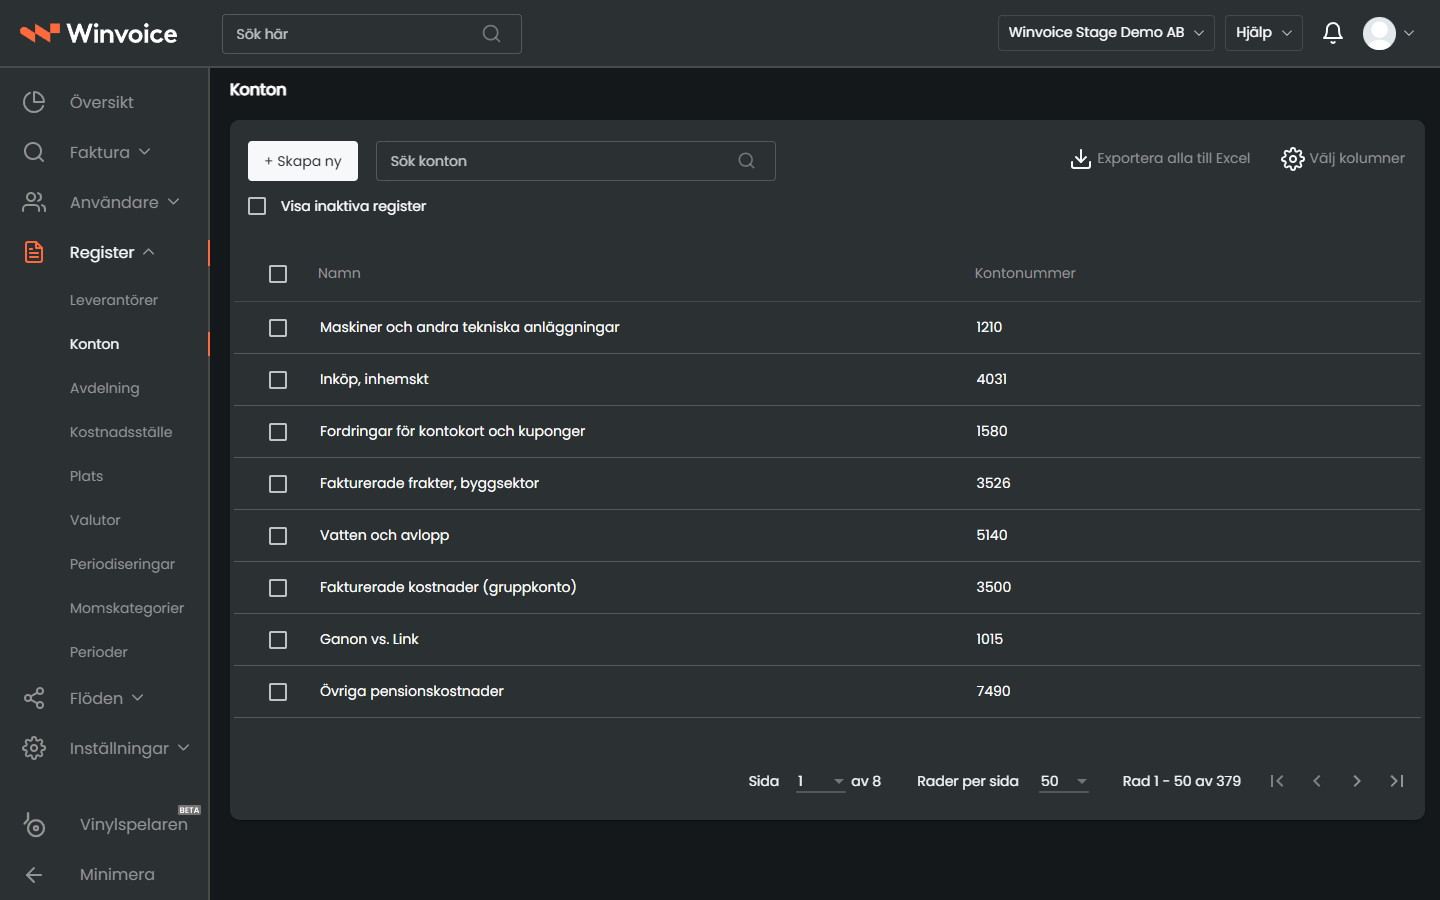Open the notifications bell
Image resolution: width=1440 pixels, height=900 pixels.
[x=1332, y=33]
